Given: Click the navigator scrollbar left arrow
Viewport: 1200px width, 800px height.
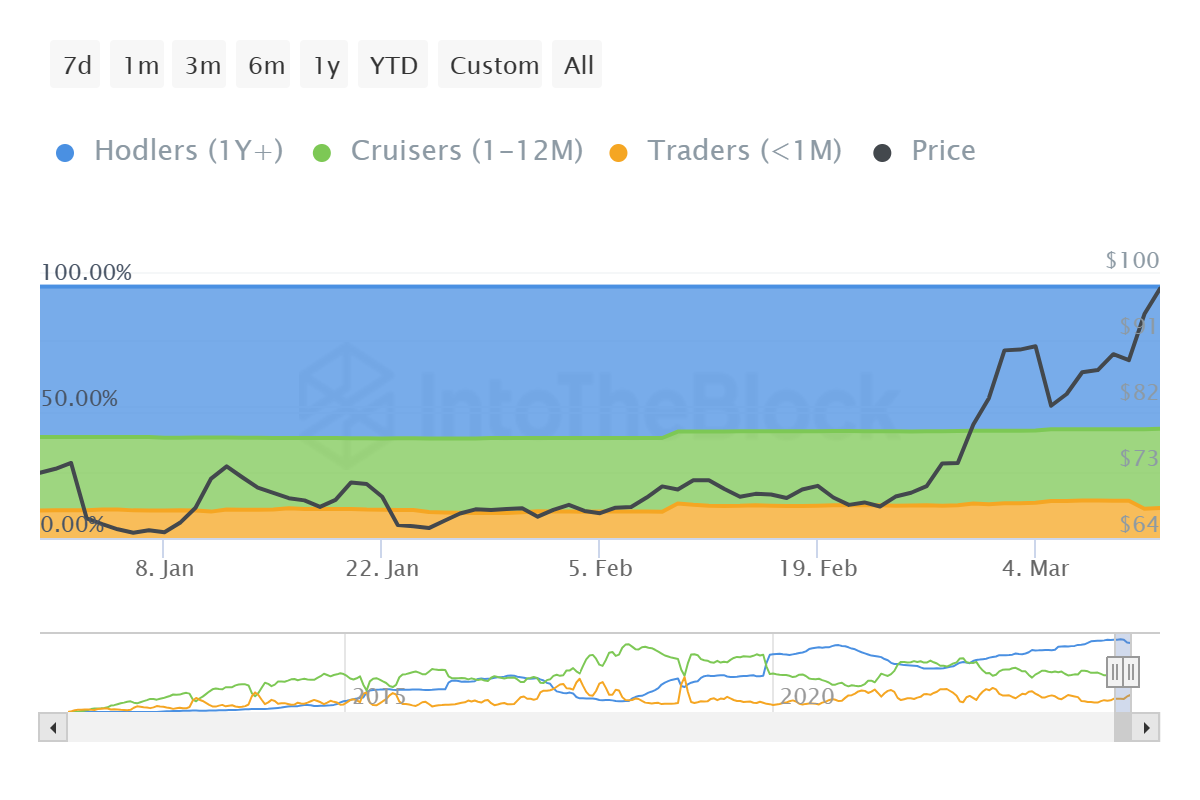Looking at the screenshot, I should point(53,727).
